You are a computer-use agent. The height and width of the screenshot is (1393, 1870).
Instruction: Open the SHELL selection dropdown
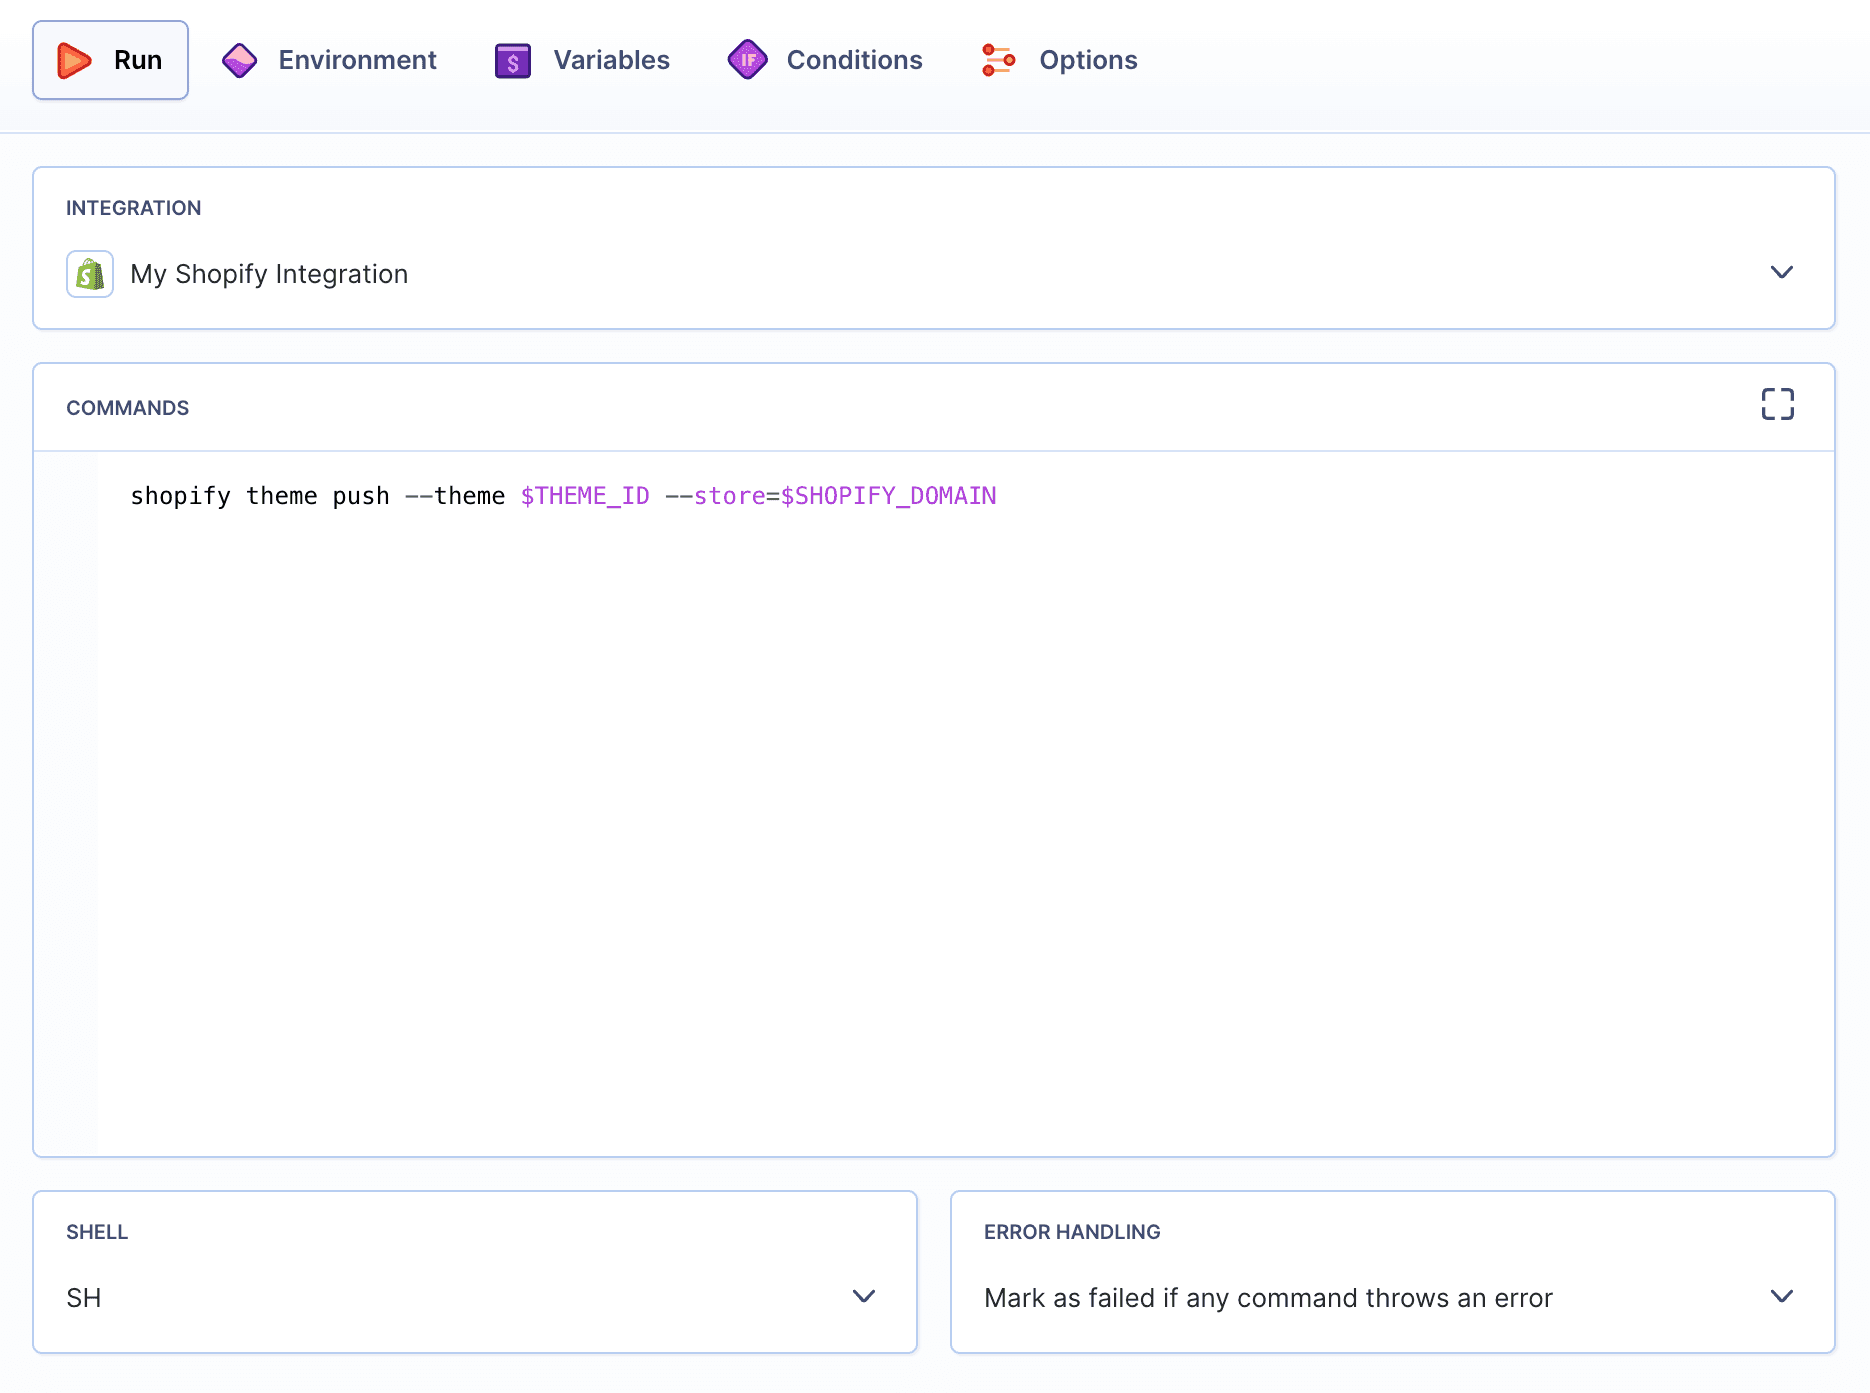coord(864,1297)
